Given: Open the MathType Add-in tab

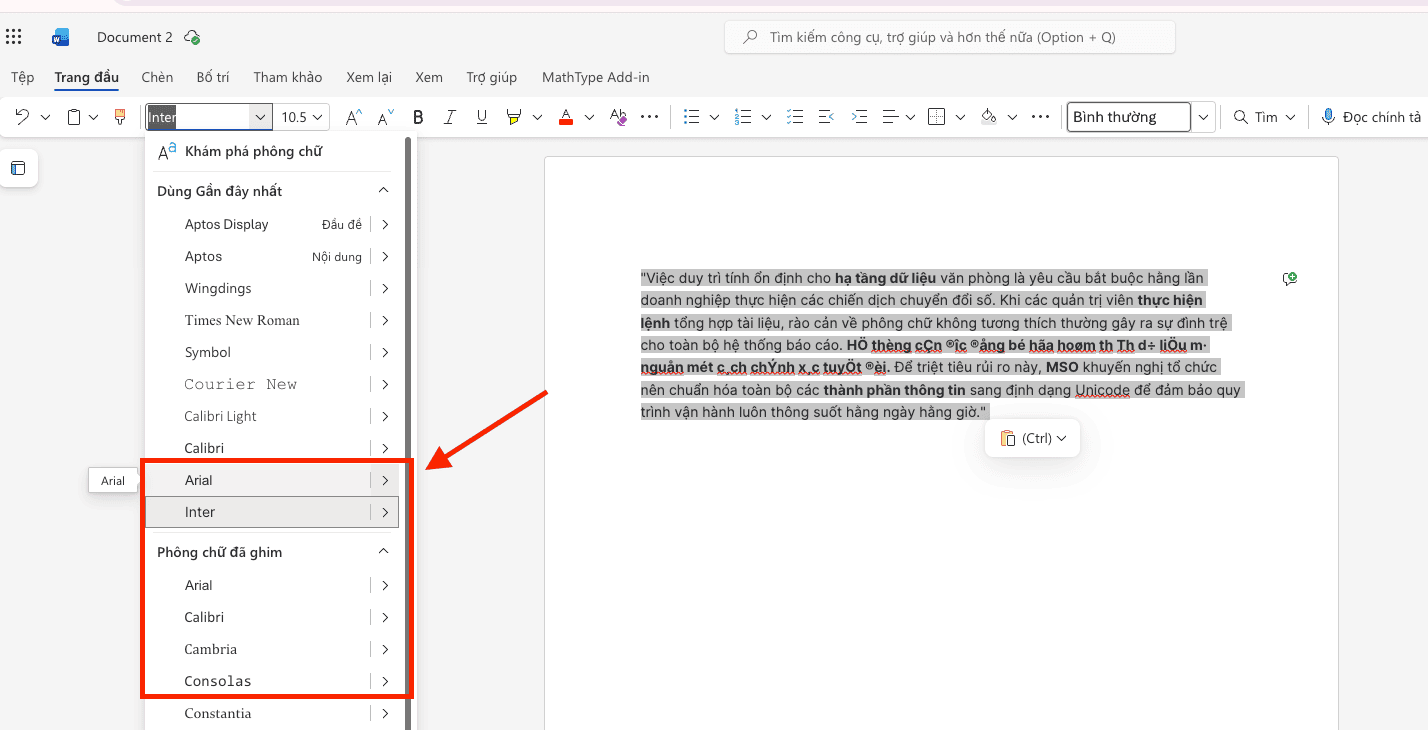Looking at the screenshot, I should coord(595,76).
